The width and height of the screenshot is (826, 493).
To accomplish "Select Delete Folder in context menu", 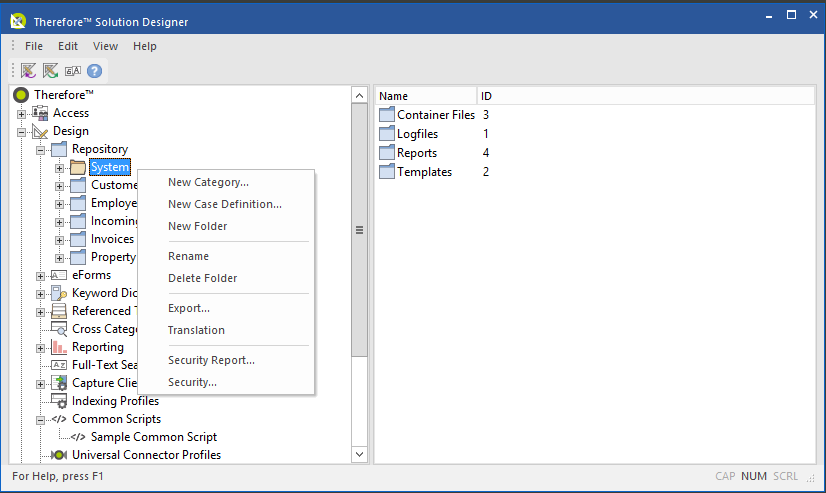I will 202,278.
